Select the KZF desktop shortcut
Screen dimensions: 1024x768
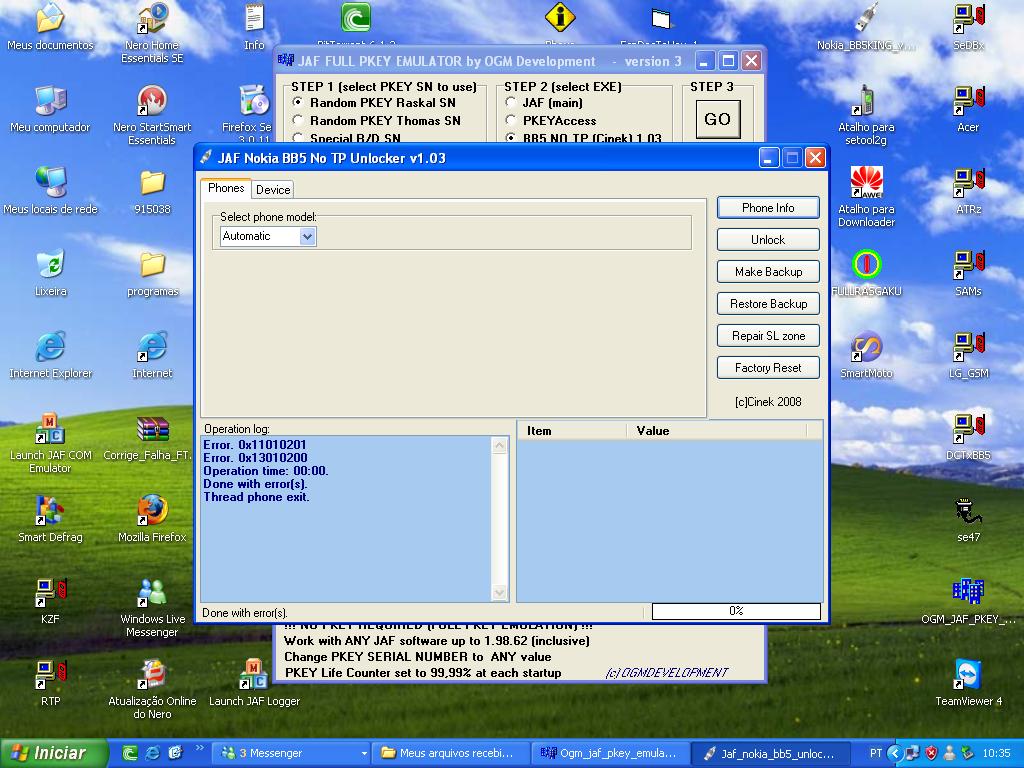tap(50, 601)
